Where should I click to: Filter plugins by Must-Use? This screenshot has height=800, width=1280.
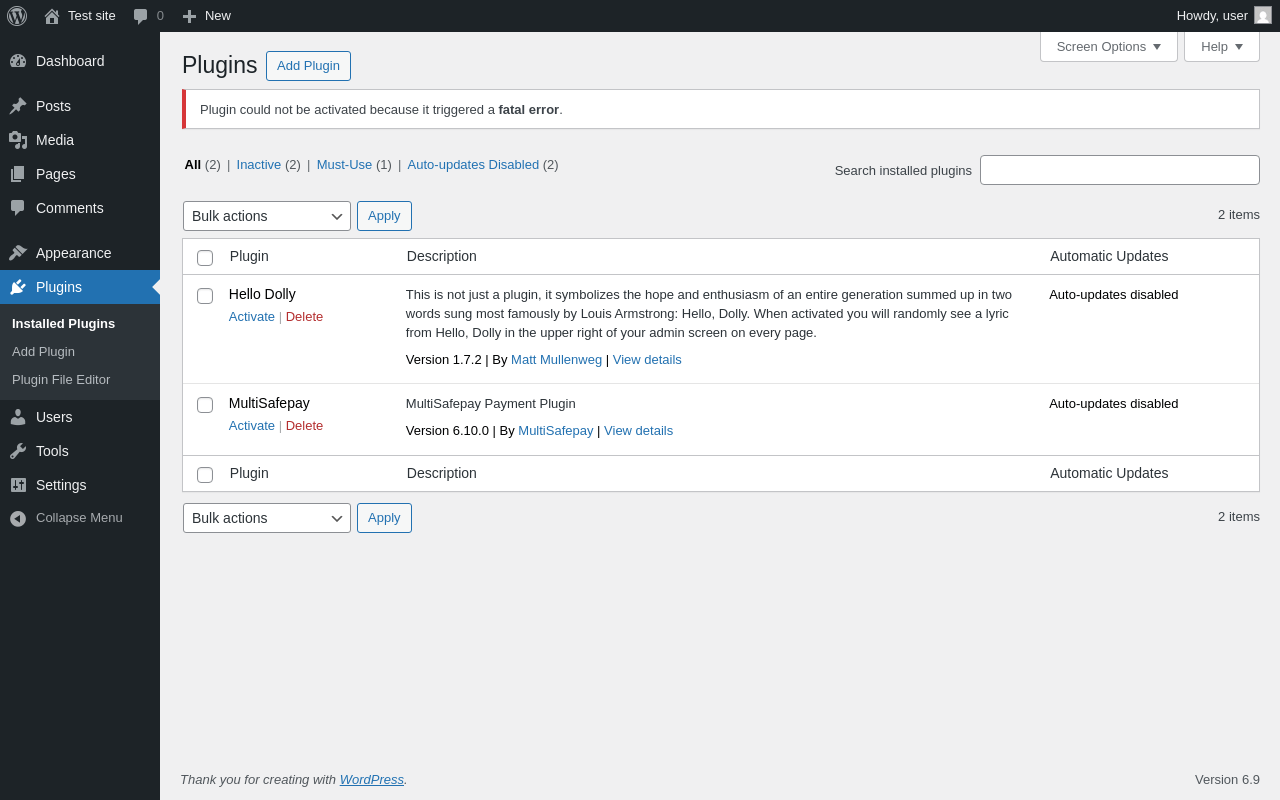pos(344,165)
